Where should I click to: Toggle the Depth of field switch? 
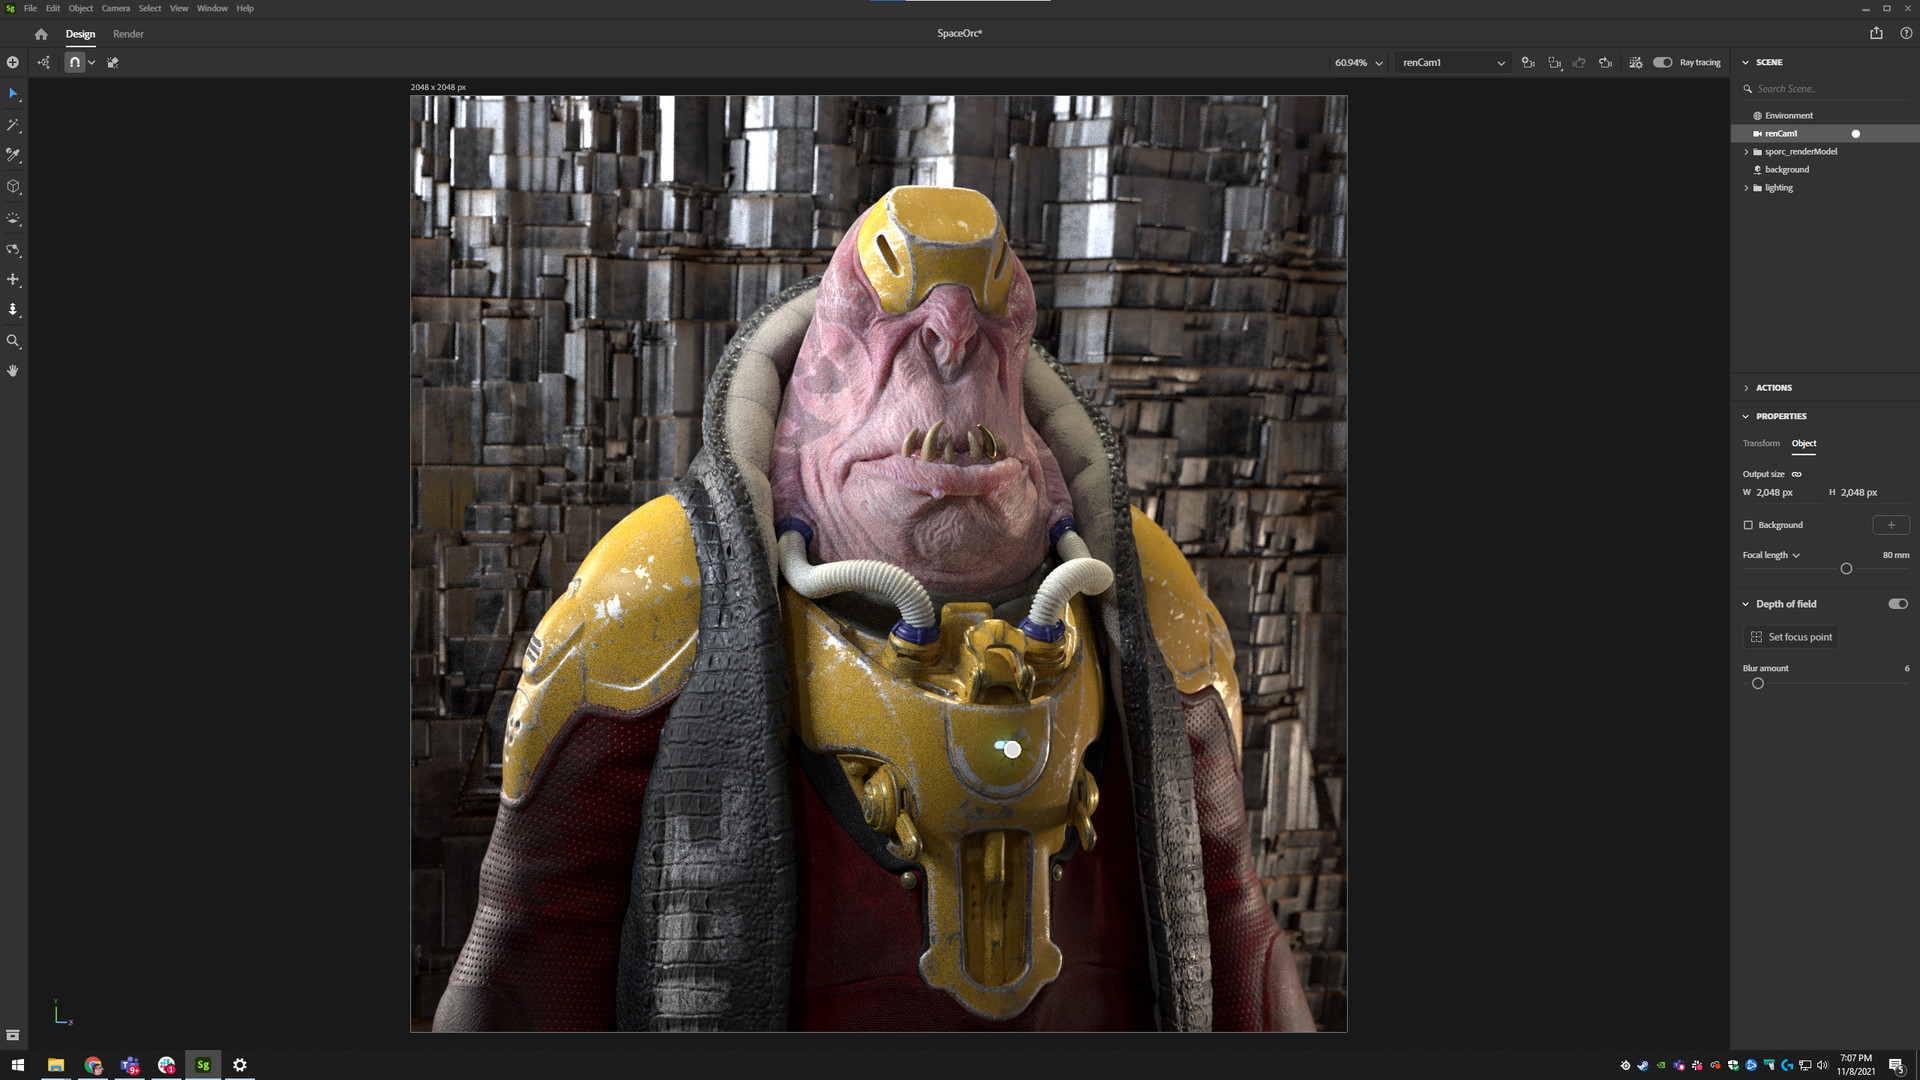(x=1898, y=604)
